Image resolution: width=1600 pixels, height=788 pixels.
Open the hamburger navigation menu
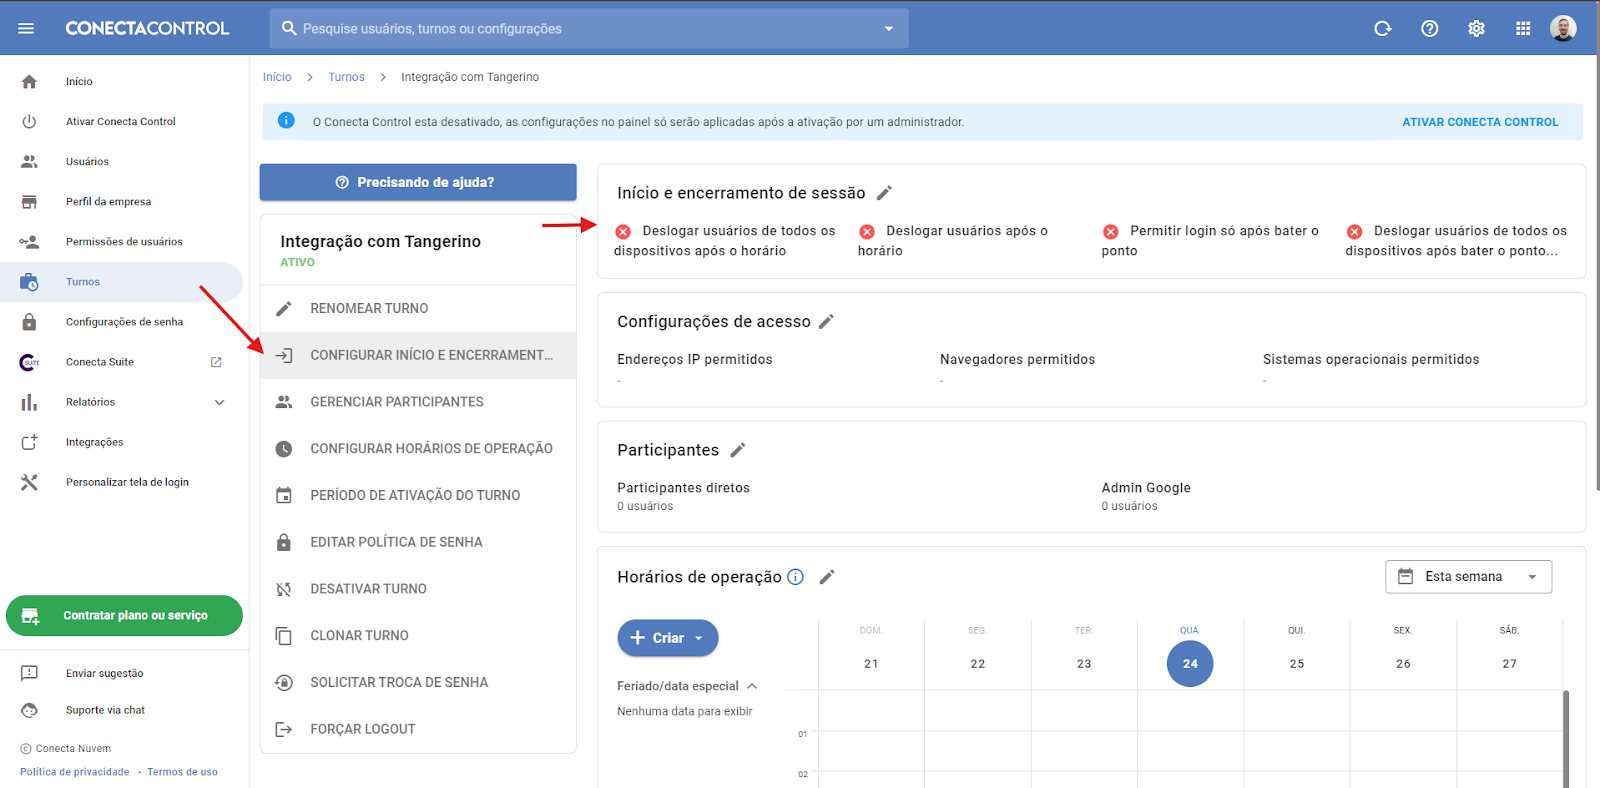[x=26, y=28]
